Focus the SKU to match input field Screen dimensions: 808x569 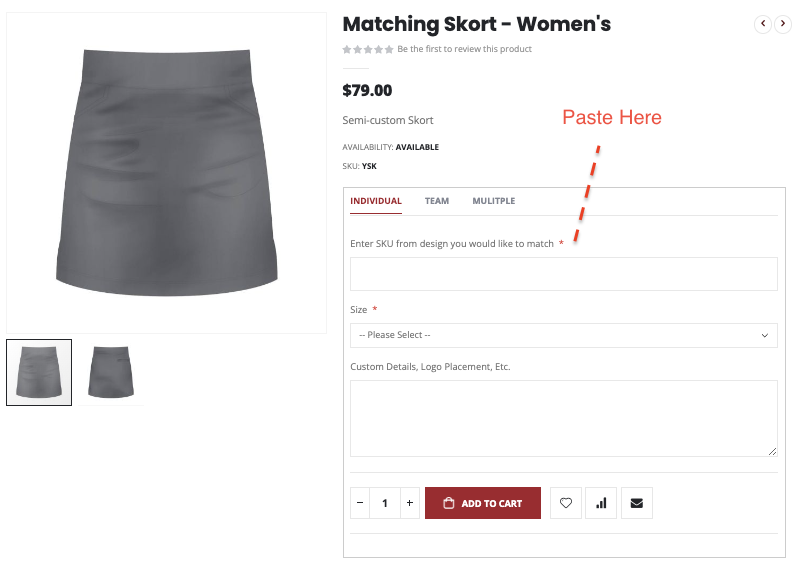tap(563, 274)
